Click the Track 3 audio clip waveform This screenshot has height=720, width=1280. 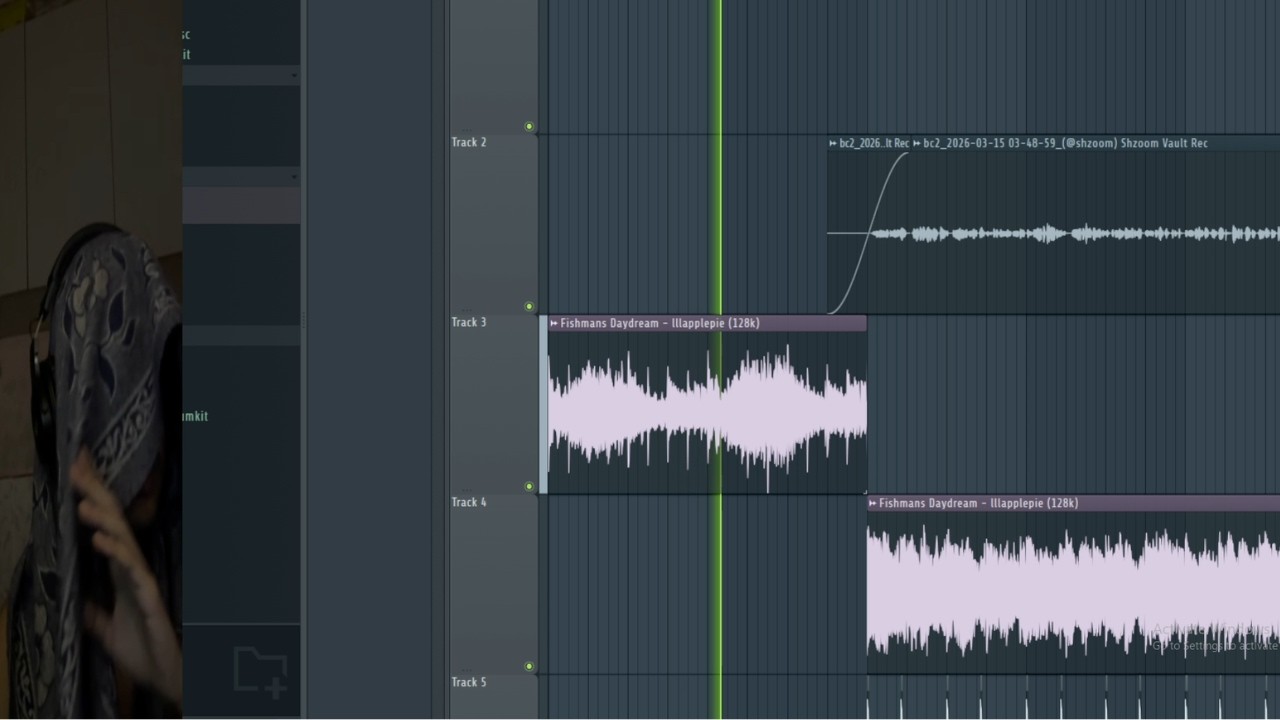pos(707,412)
